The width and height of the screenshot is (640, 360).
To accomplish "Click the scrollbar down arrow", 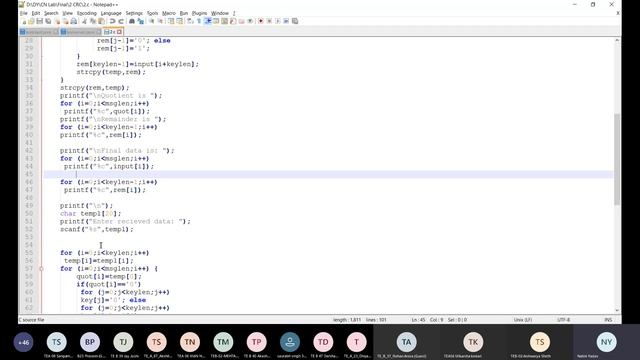I will 617,310.
